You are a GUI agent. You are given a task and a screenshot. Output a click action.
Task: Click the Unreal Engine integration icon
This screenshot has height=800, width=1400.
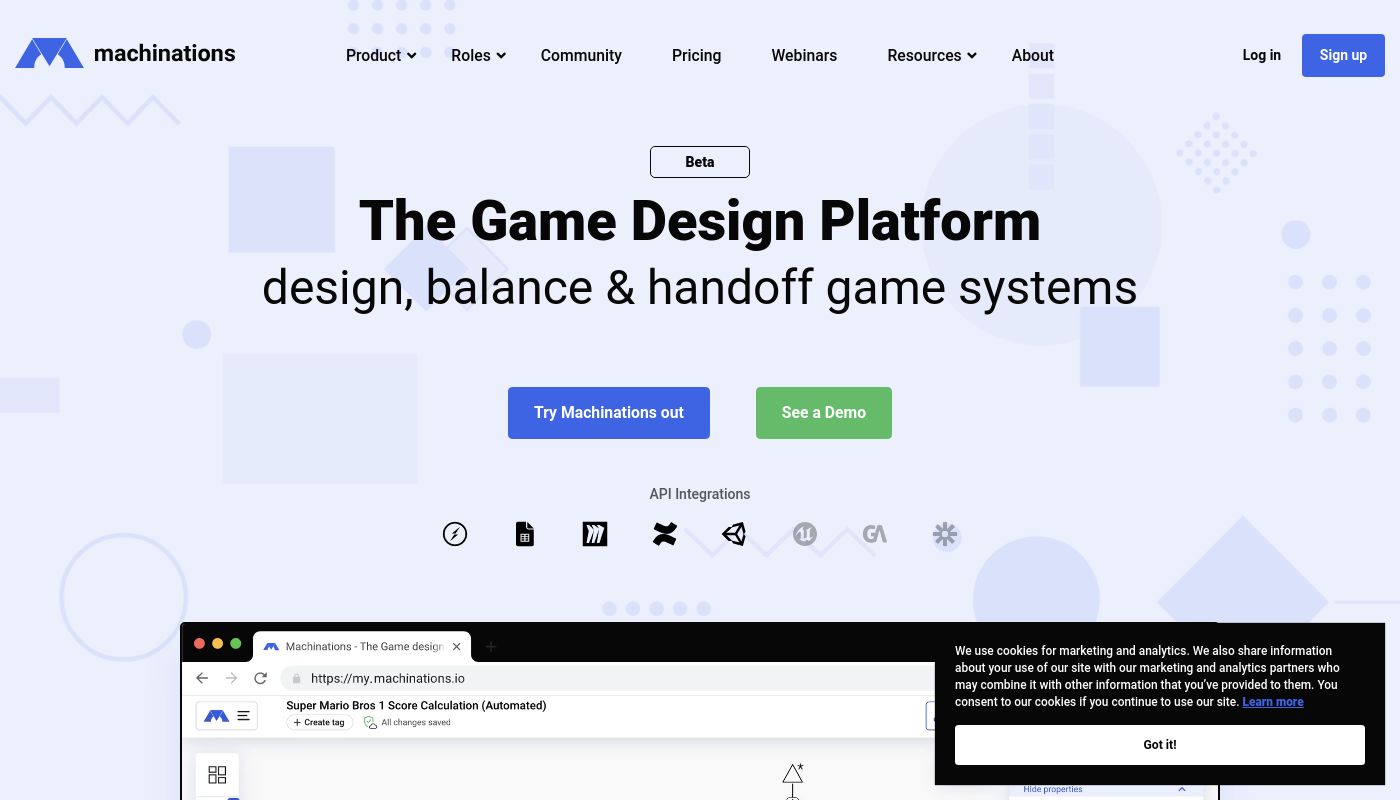(805, 534)
